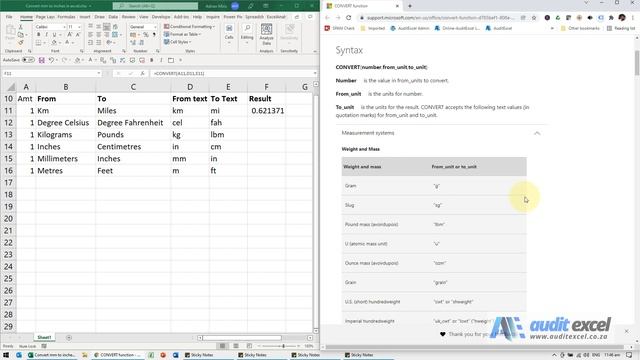Open the Other bookmarks folder
Image resolution: width=640 pixels, height=360 pixels.
pos(580,29)
